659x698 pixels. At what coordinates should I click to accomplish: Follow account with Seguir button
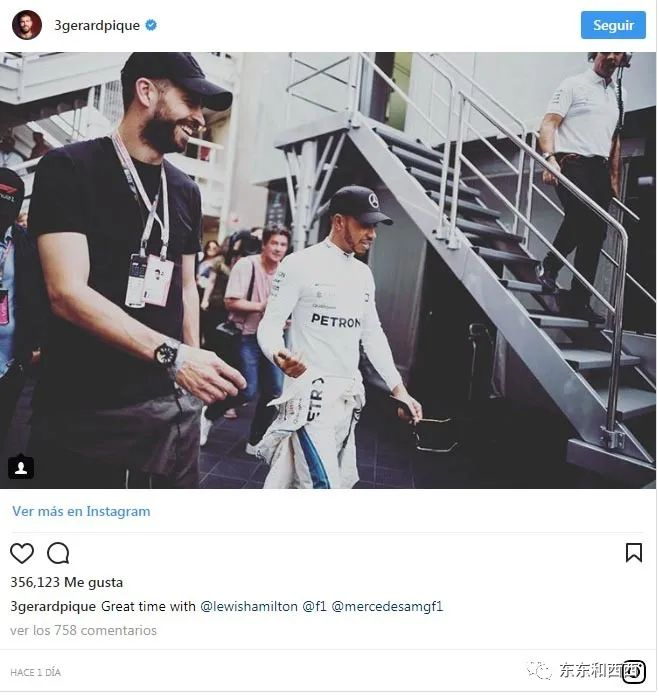point(613,25)
